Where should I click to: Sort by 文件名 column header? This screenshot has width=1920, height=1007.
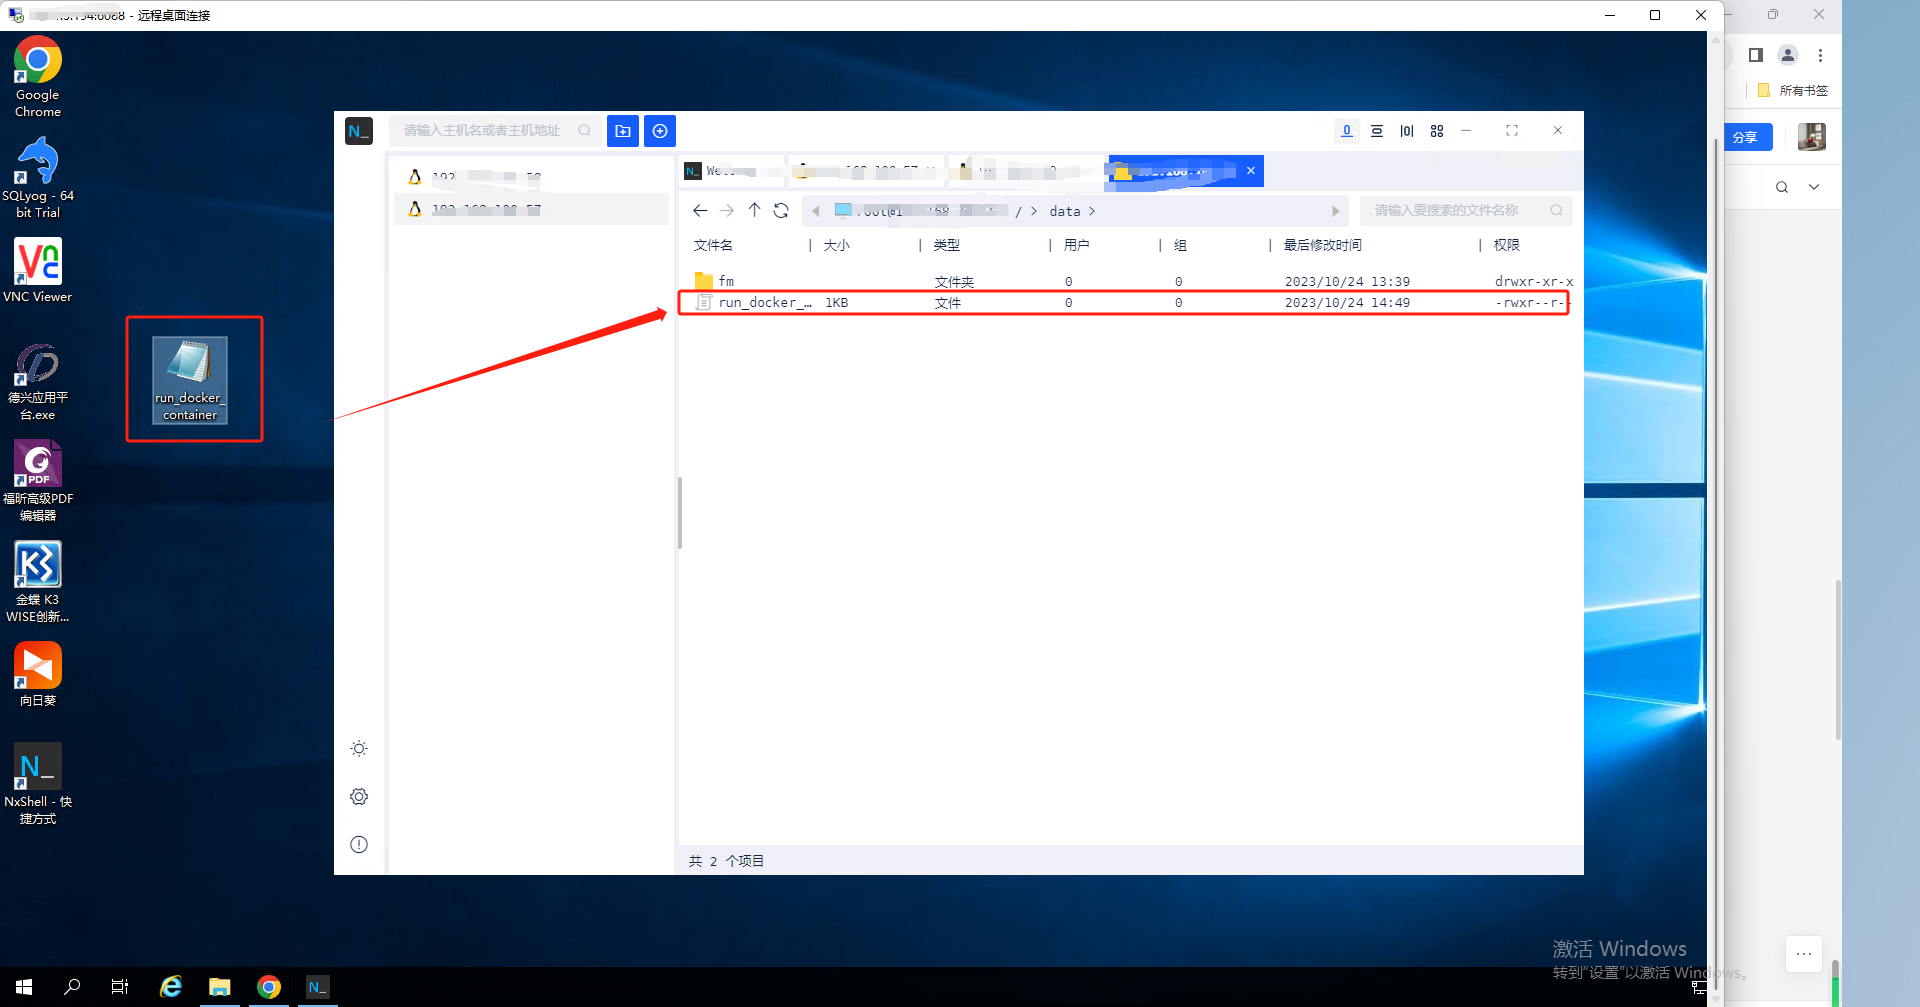[x=713, y=245]
